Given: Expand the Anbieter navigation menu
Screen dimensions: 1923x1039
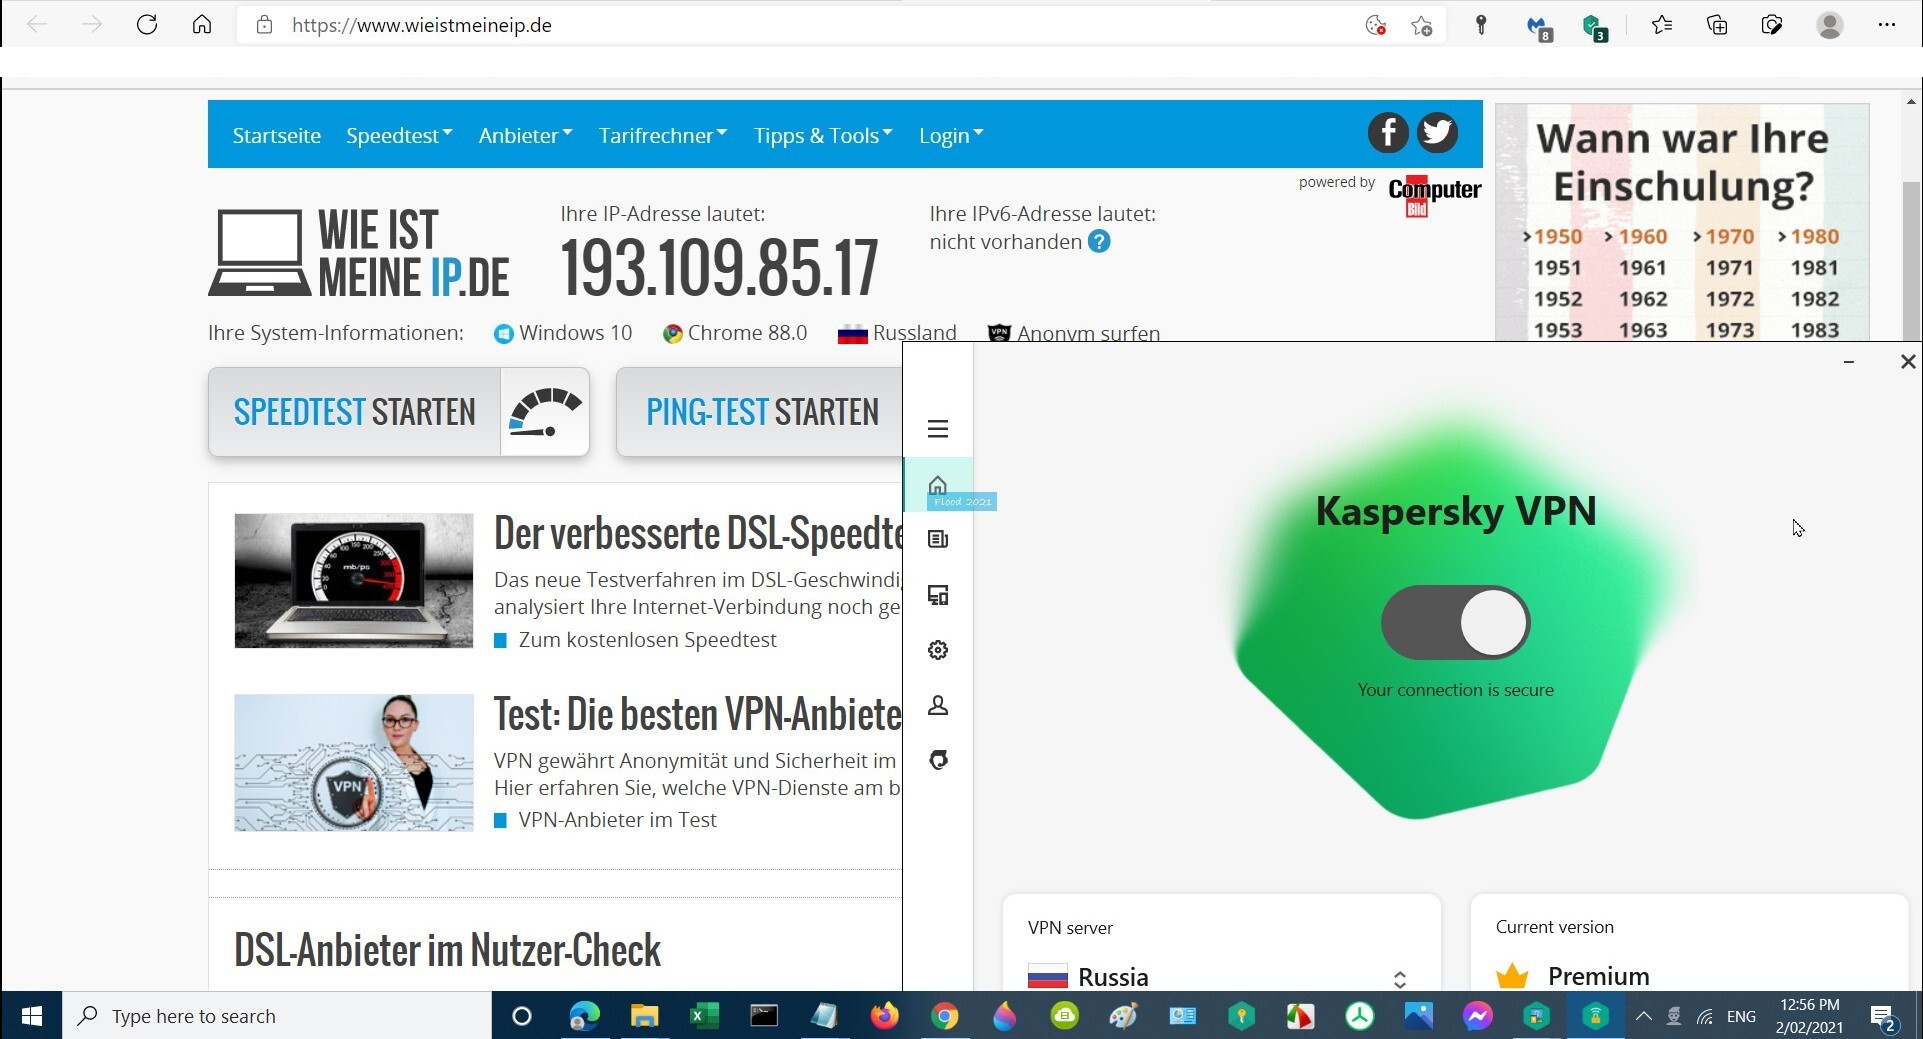Looking at the screenshot, I should point(525,136).
